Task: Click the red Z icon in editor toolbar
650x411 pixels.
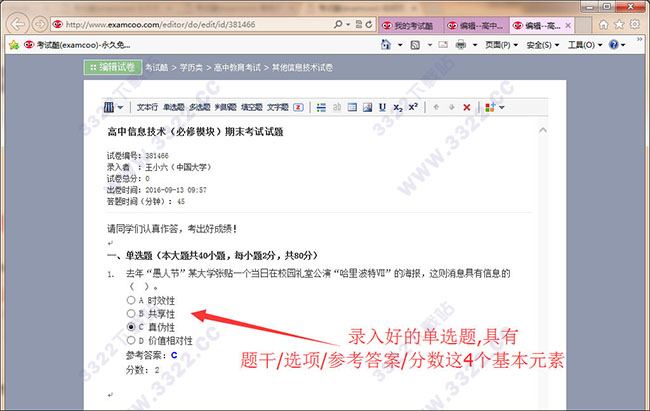Action: [298, 107]
